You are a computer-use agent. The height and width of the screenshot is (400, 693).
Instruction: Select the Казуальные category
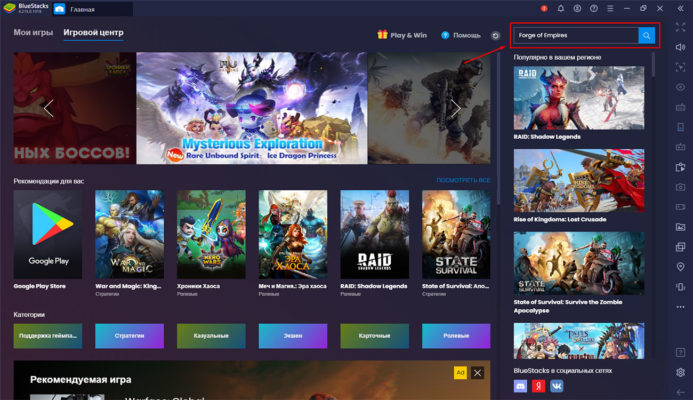tap(211, 336)
